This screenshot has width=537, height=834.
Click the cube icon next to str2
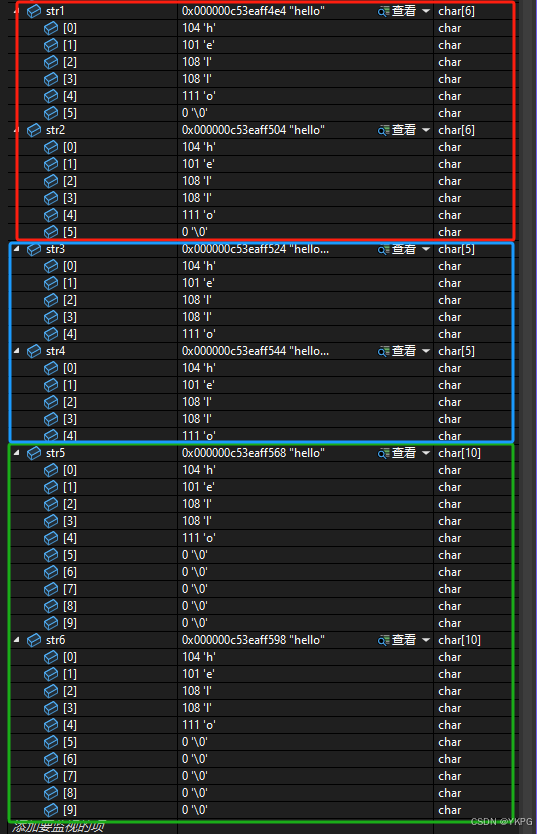coord(33,130)
